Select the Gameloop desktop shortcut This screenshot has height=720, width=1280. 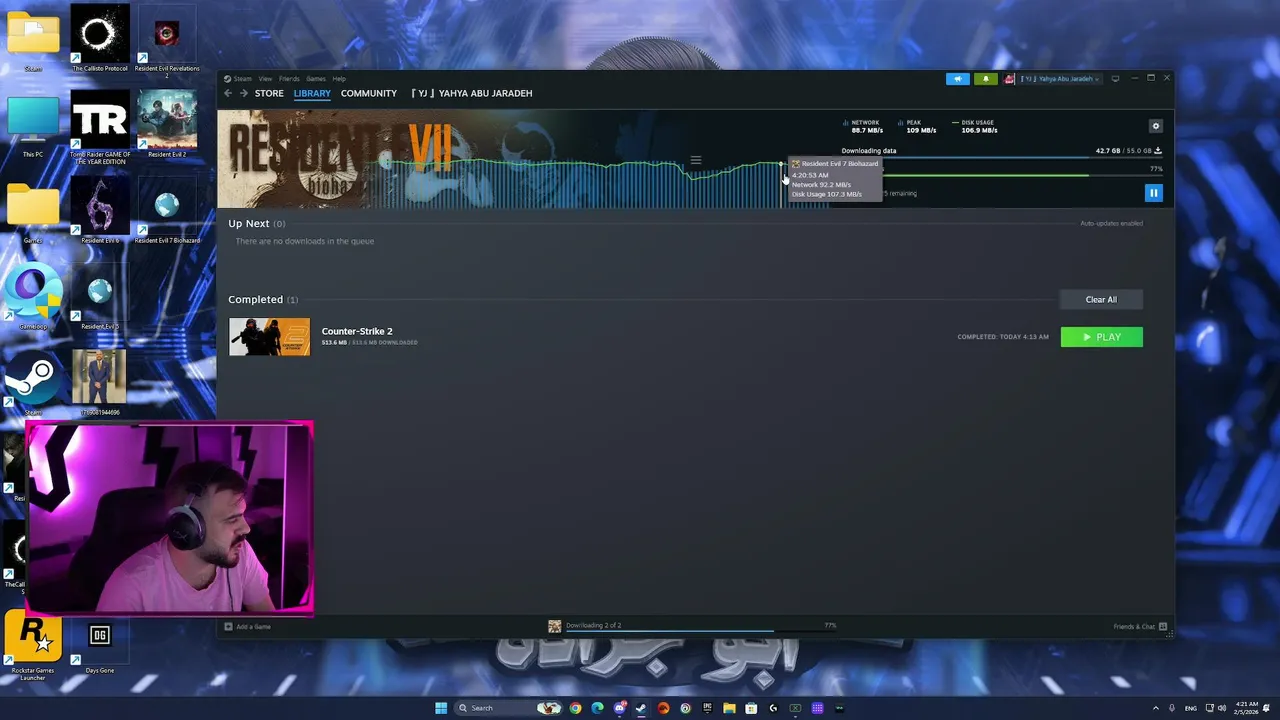[32, 298]
